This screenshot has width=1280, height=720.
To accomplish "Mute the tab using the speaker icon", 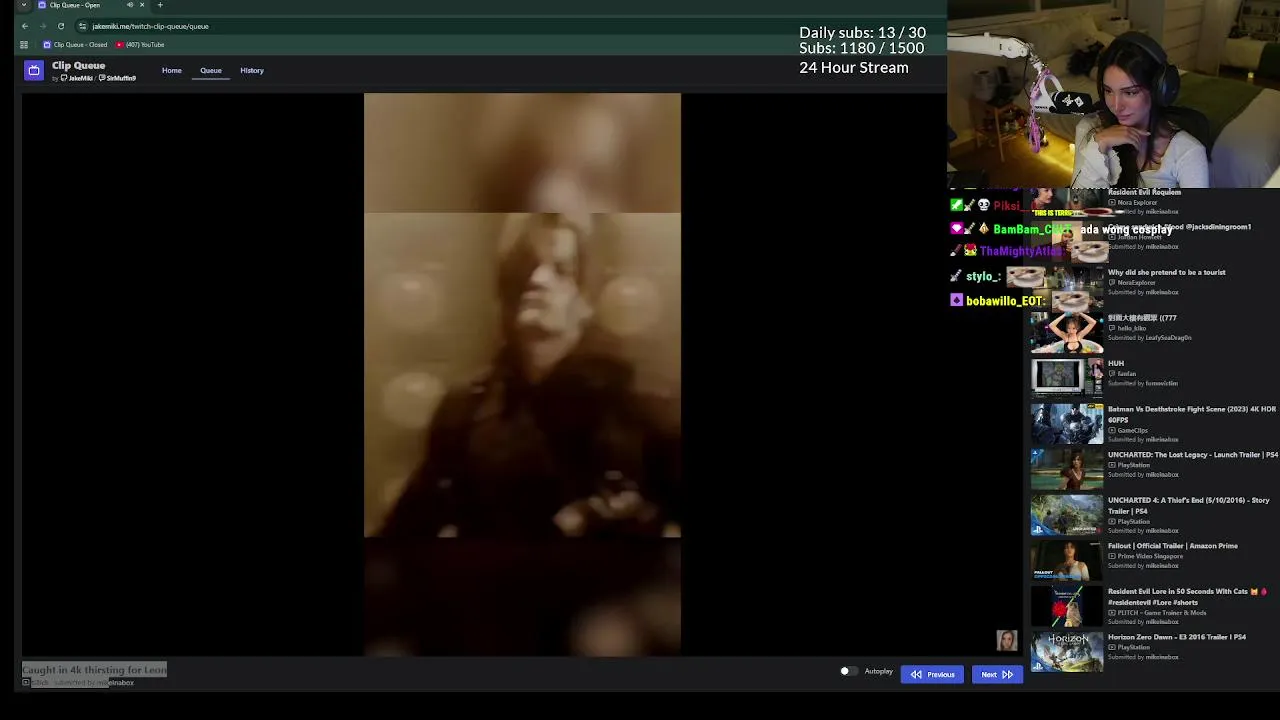I will (x=129, y=5).
